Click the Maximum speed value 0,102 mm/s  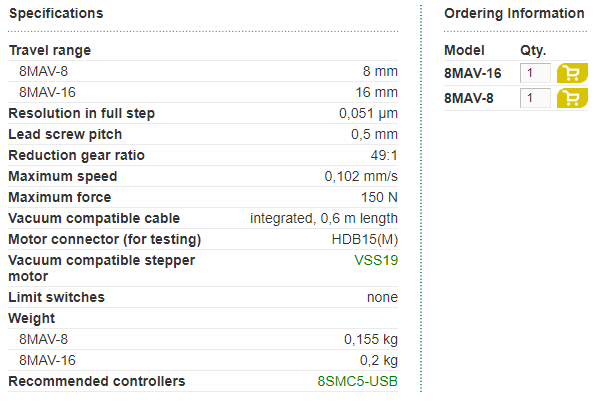pyautogui.click(x=361, y=176)
